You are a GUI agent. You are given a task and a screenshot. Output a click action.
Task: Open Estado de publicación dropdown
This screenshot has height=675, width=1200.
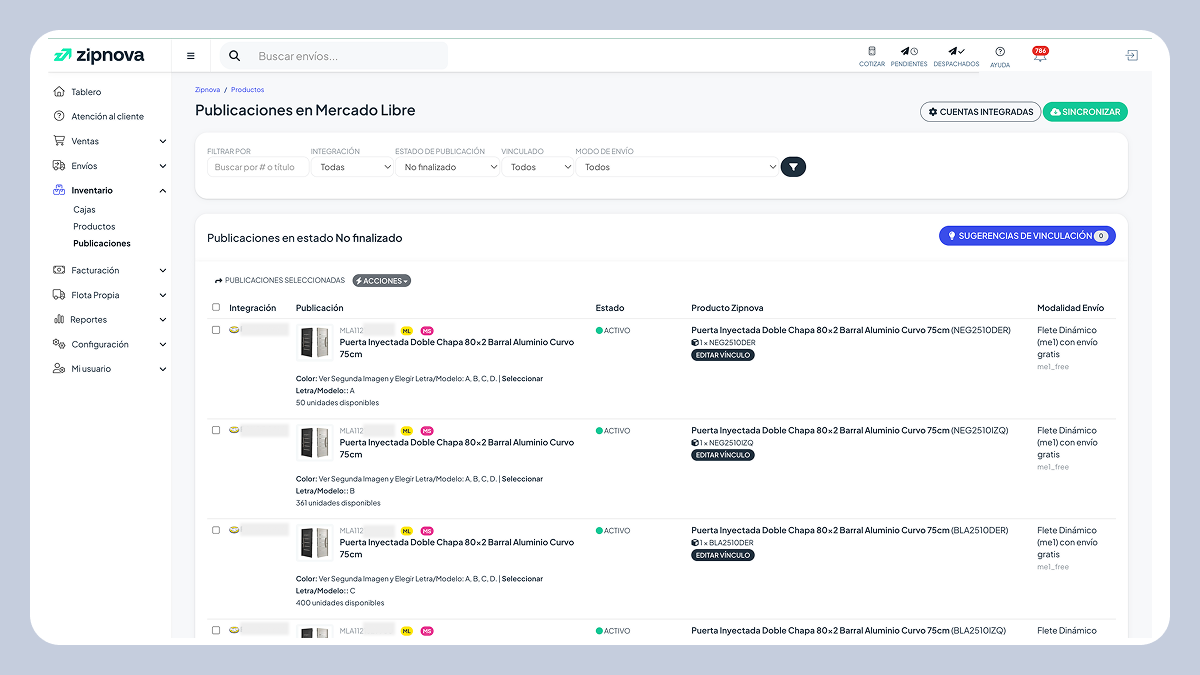click(447, 167)
